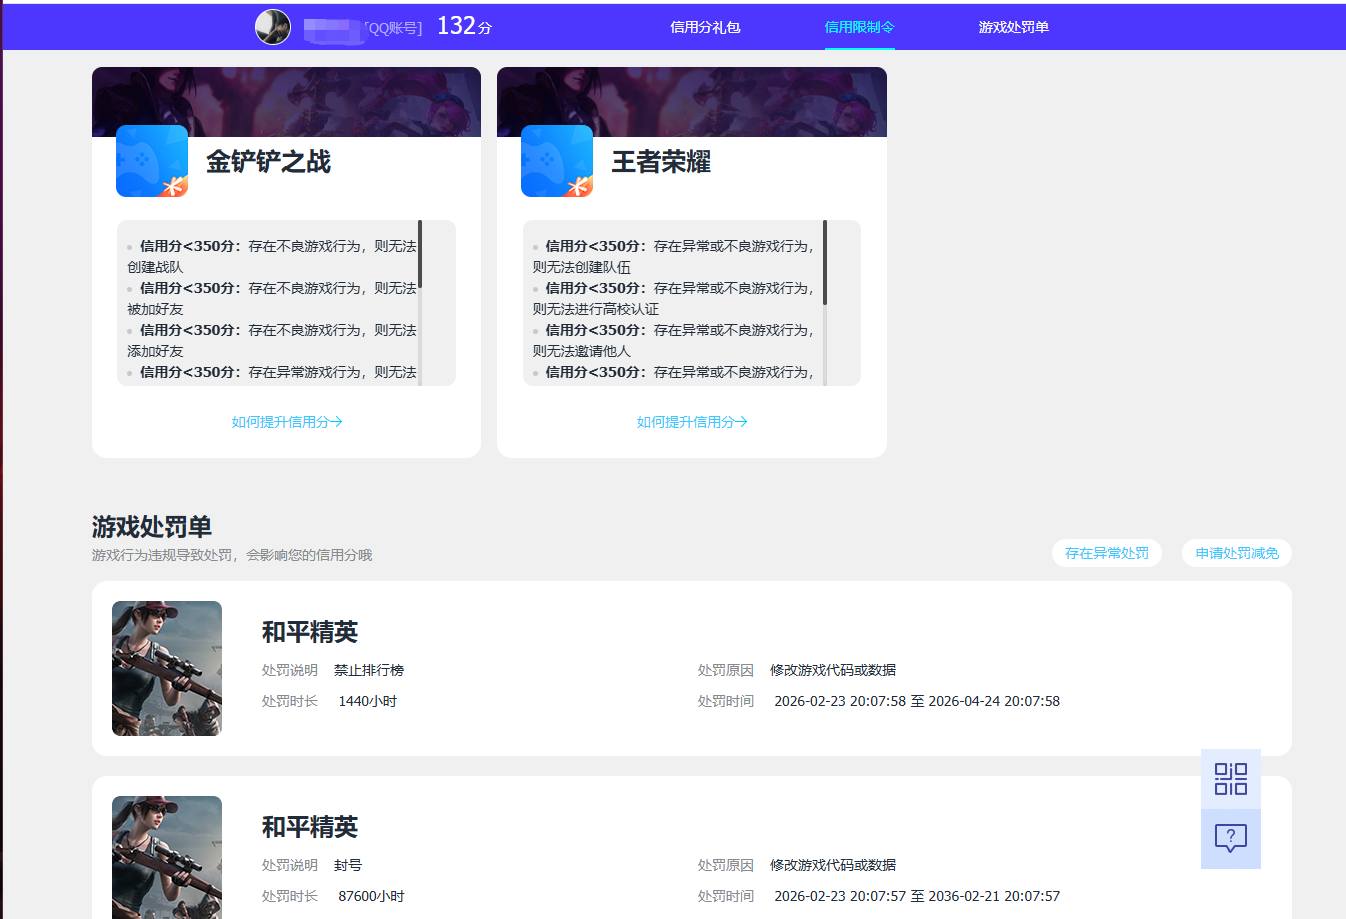Click 如何提升信用分 link under 王者荣耀
This screenshot has height=919, width=1346.
pyautogui.click(x=692, y=422)
